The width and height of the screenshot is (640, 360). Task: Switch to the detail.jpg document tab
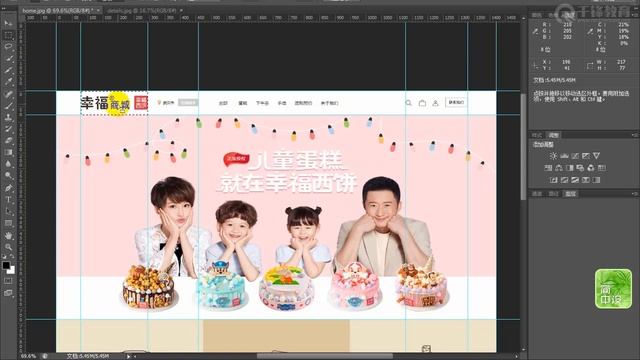(142, 11)
